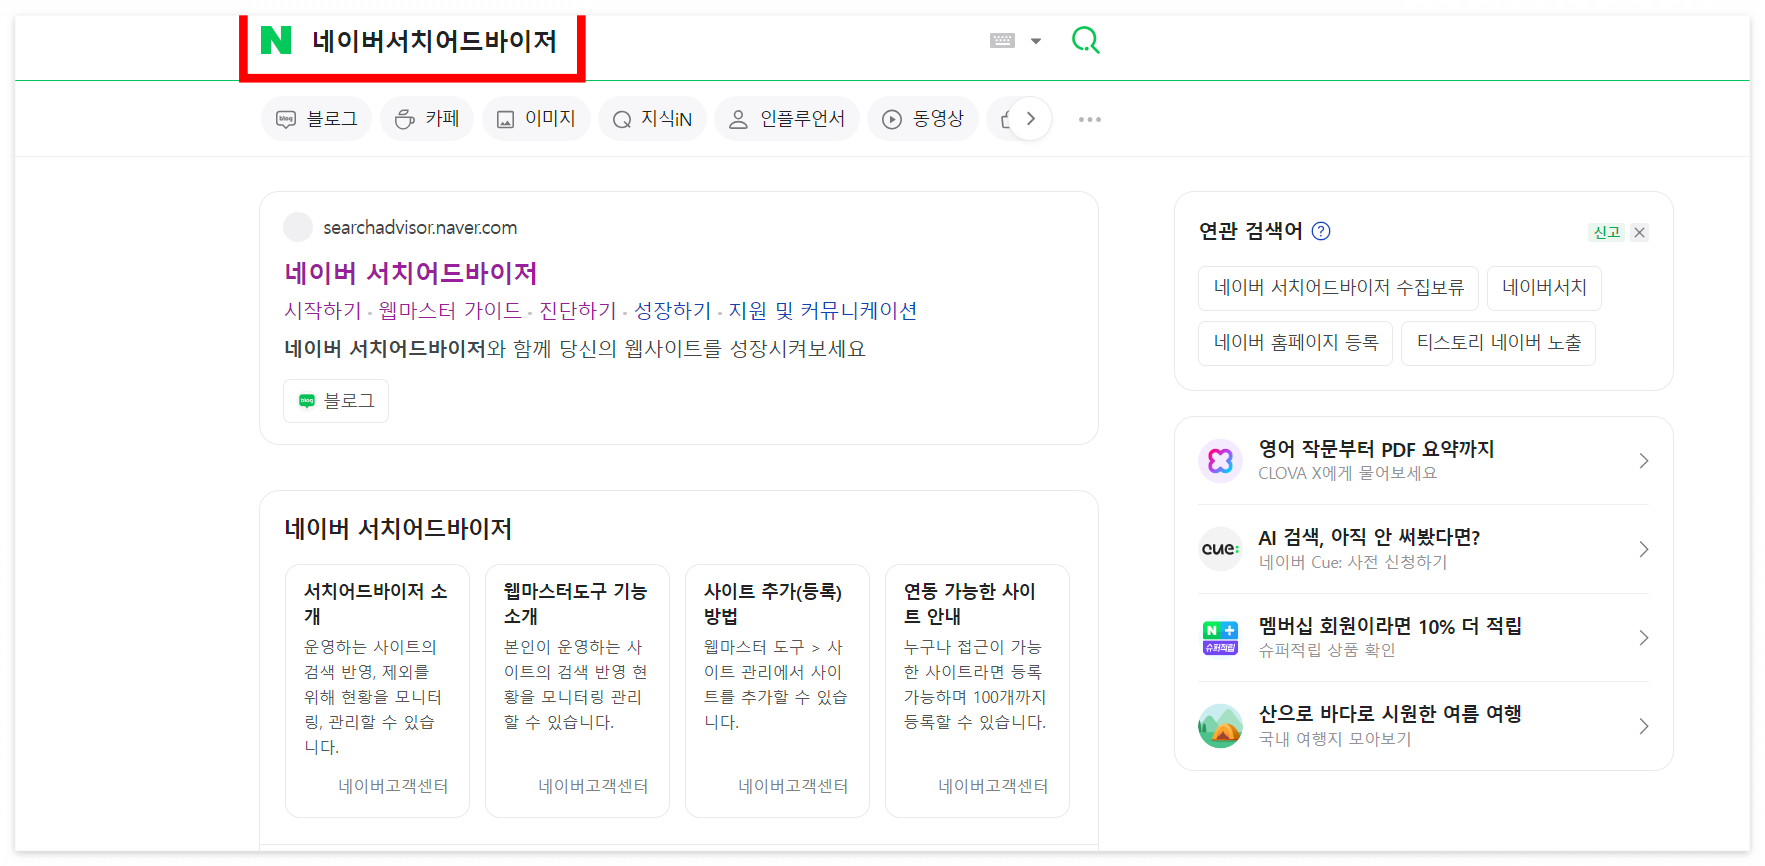Viewport: 1765px width, 866px height.
Task: Open the 서치어드바이저 소개 card
Action: click(x=377, y=691)
